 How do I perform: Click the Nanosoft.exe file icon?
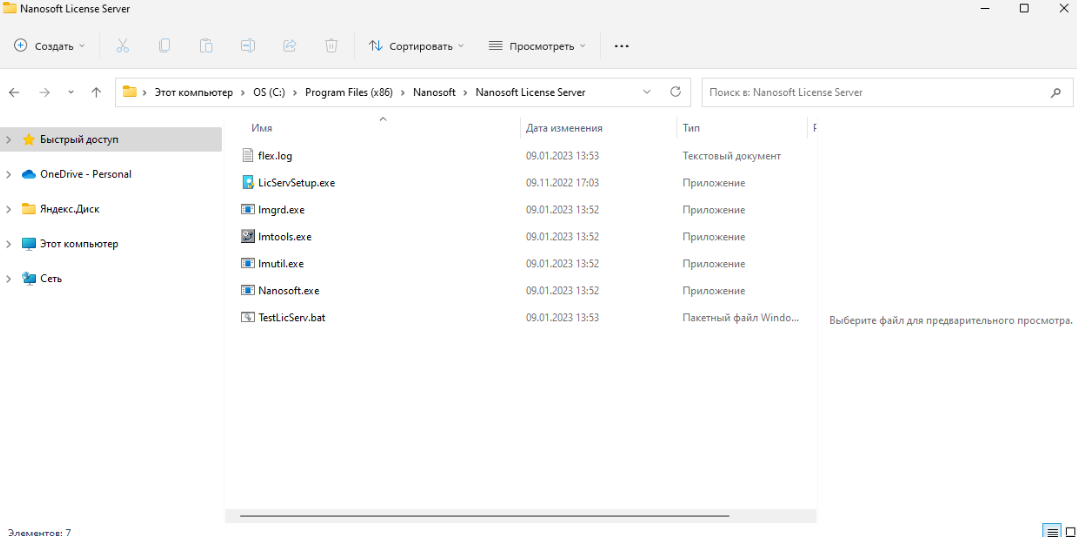[x=248, y=290]
